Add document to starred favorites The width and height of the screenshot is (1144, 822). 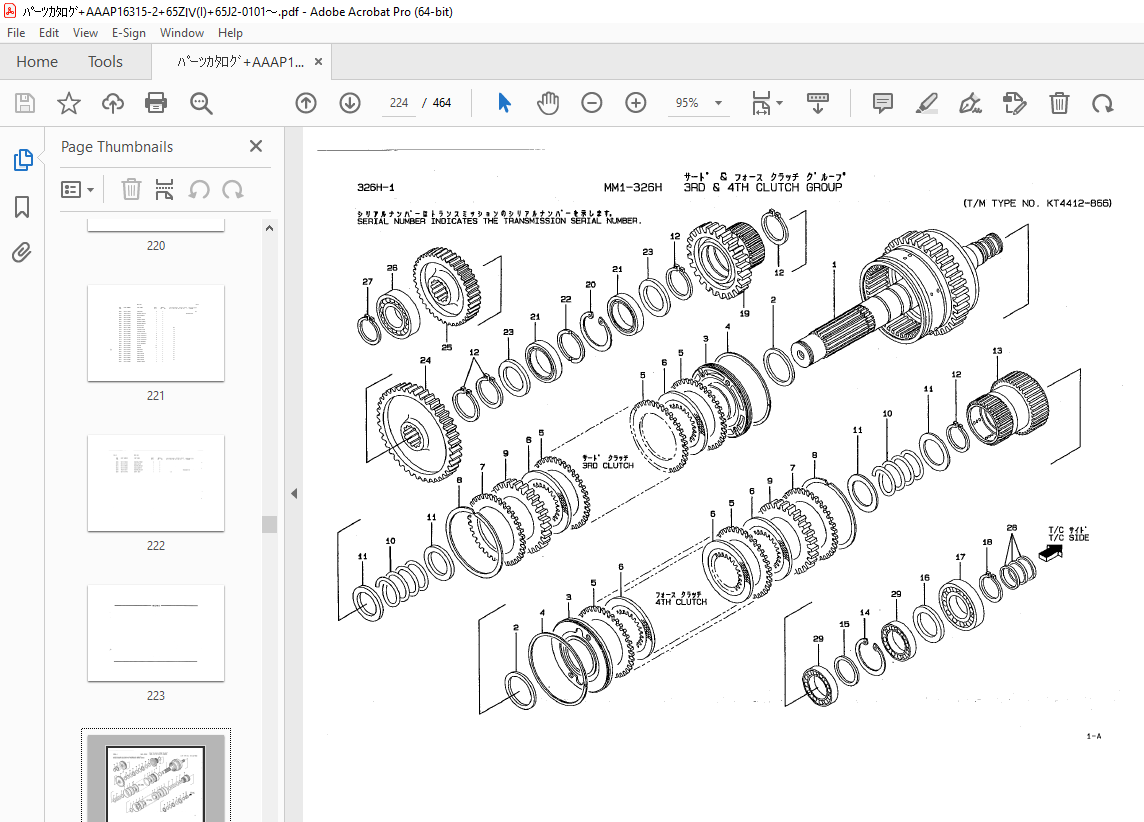pyautogui.click(x=69, y=103)
